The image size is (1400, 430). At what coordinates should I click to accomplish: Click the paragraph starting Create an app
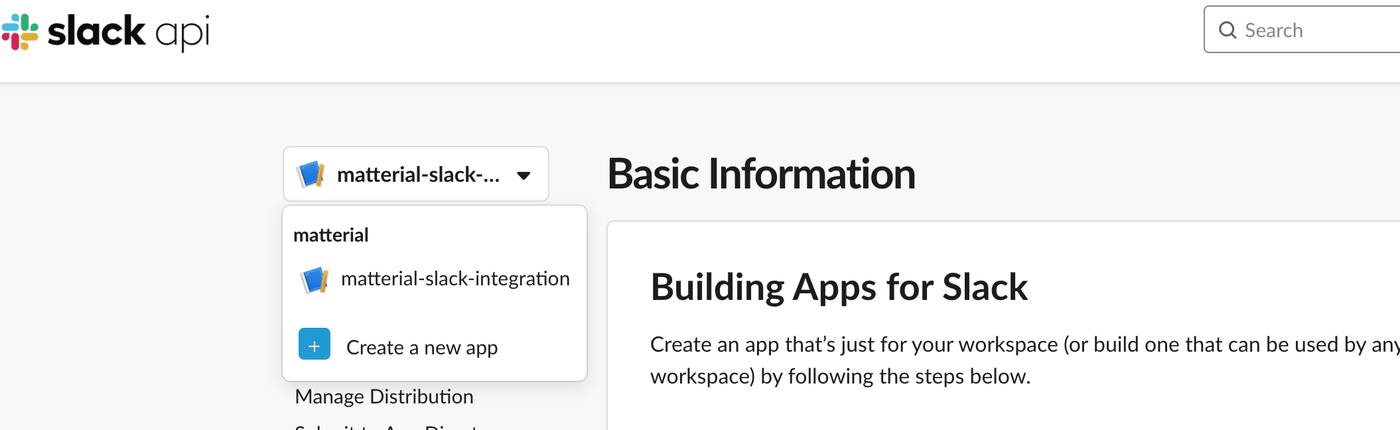1025,361
